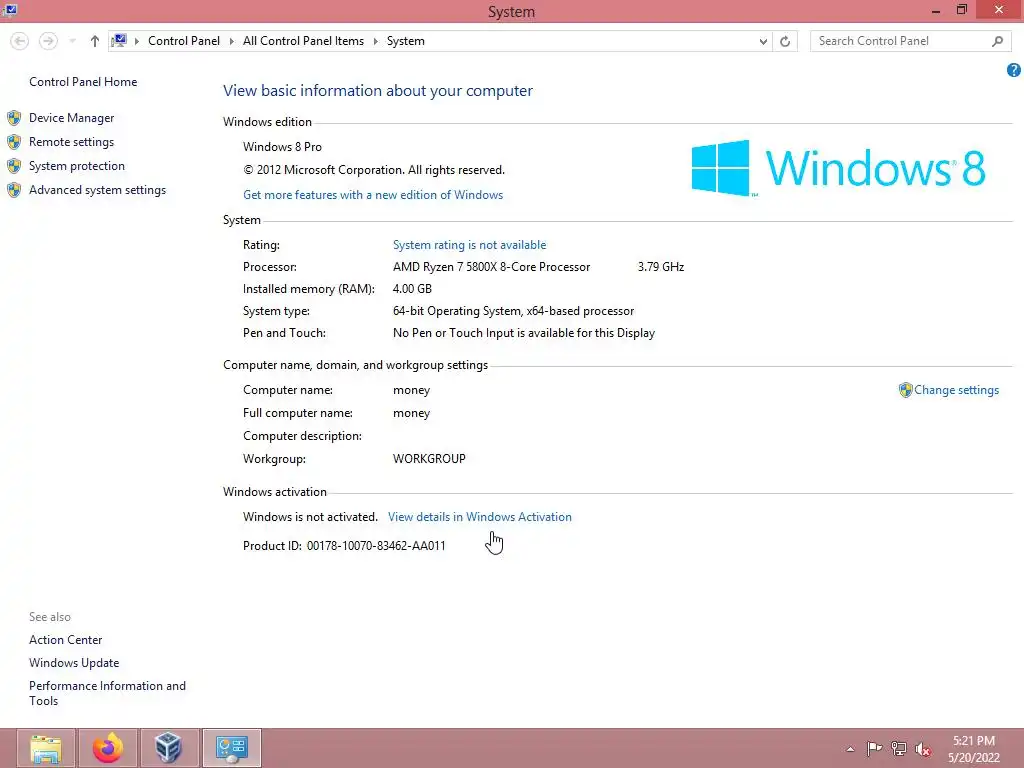Click the muted speaker tray icon
The image size is (1024, 768).
pyautogui.click(x=923, y=749)
